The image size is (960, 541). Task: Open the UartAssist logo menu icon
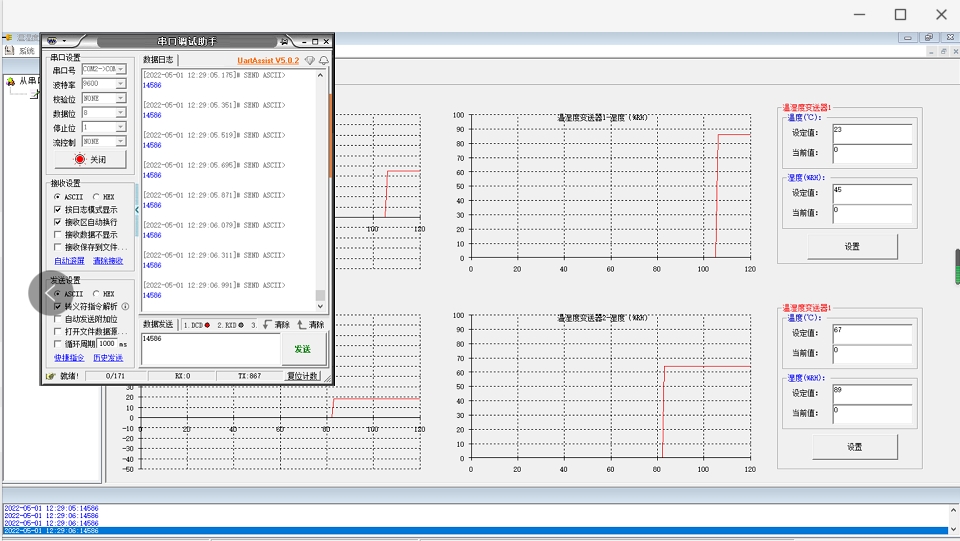click(x=52, y=41)
